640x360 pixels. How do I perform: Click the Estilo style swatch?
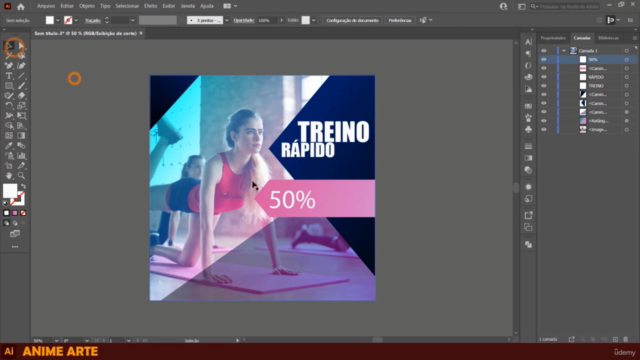305,20
